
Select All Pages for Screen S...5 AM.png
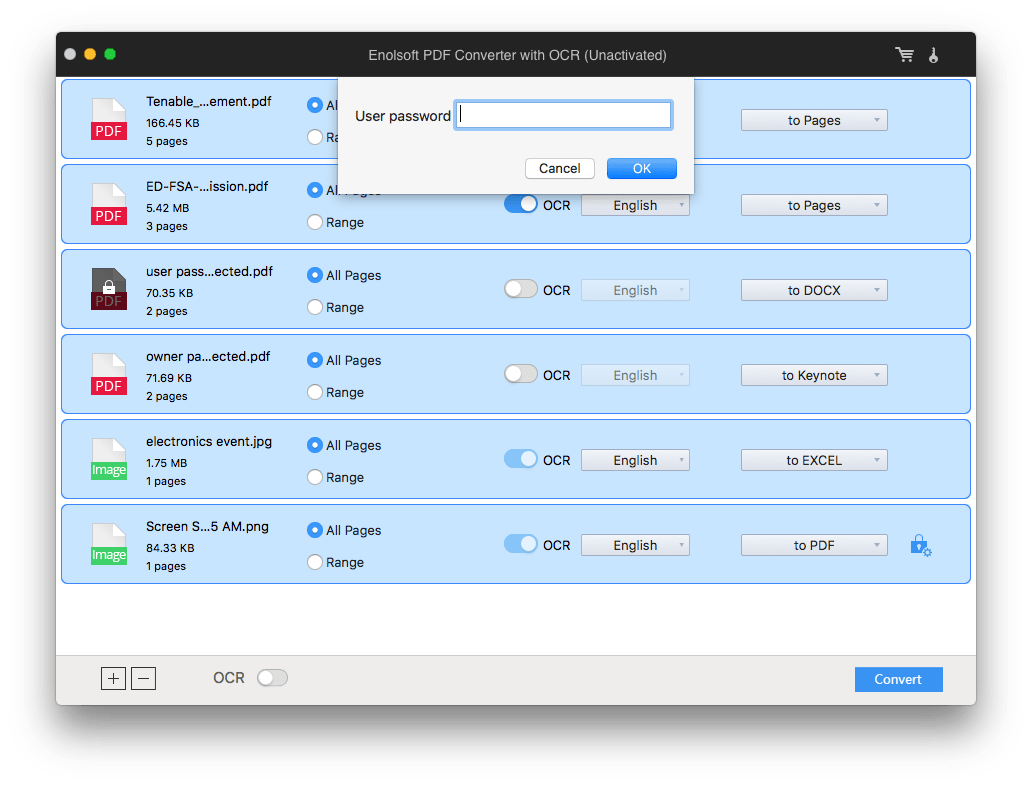tap(315, 530)
